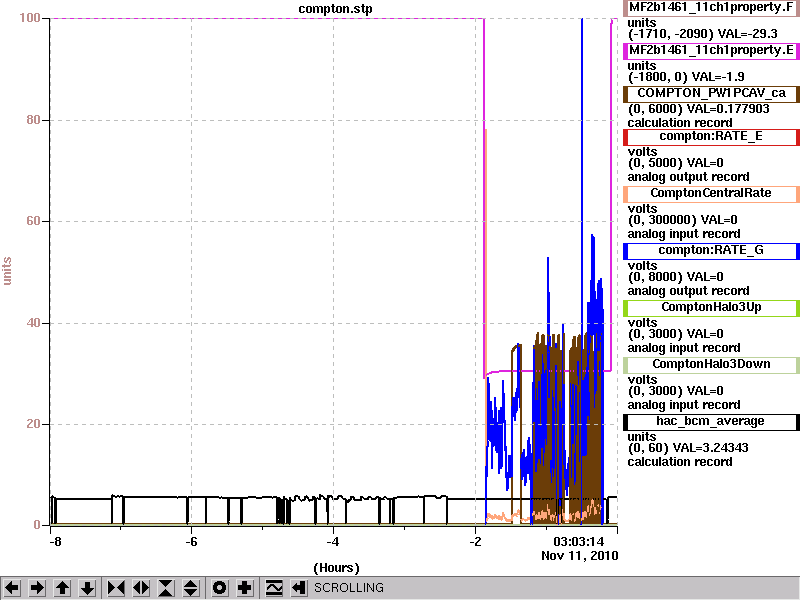Select compton:RATE_E red legend box
The height and width of the screenshot is (600, 800).
pos(711,136)
